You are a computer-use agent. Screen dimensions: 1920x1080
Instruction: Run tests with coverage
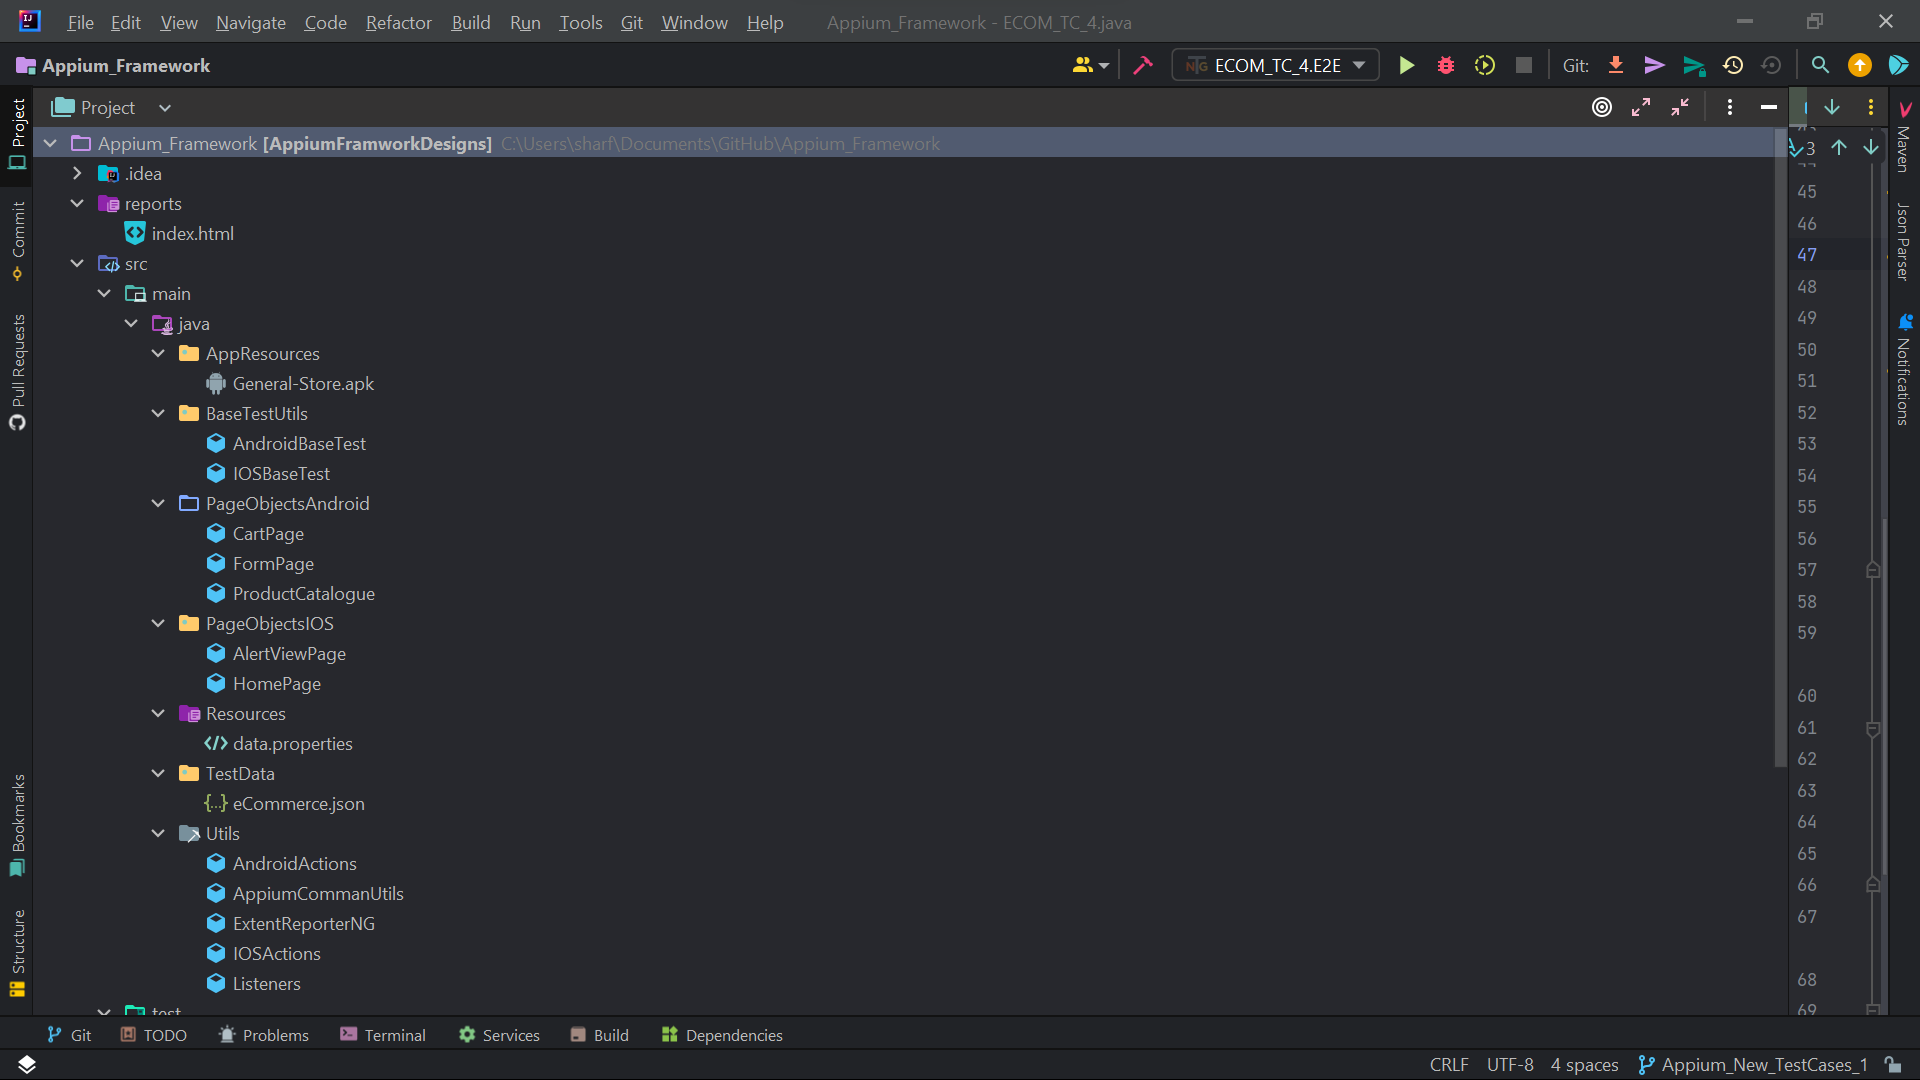pos(1485,64)
